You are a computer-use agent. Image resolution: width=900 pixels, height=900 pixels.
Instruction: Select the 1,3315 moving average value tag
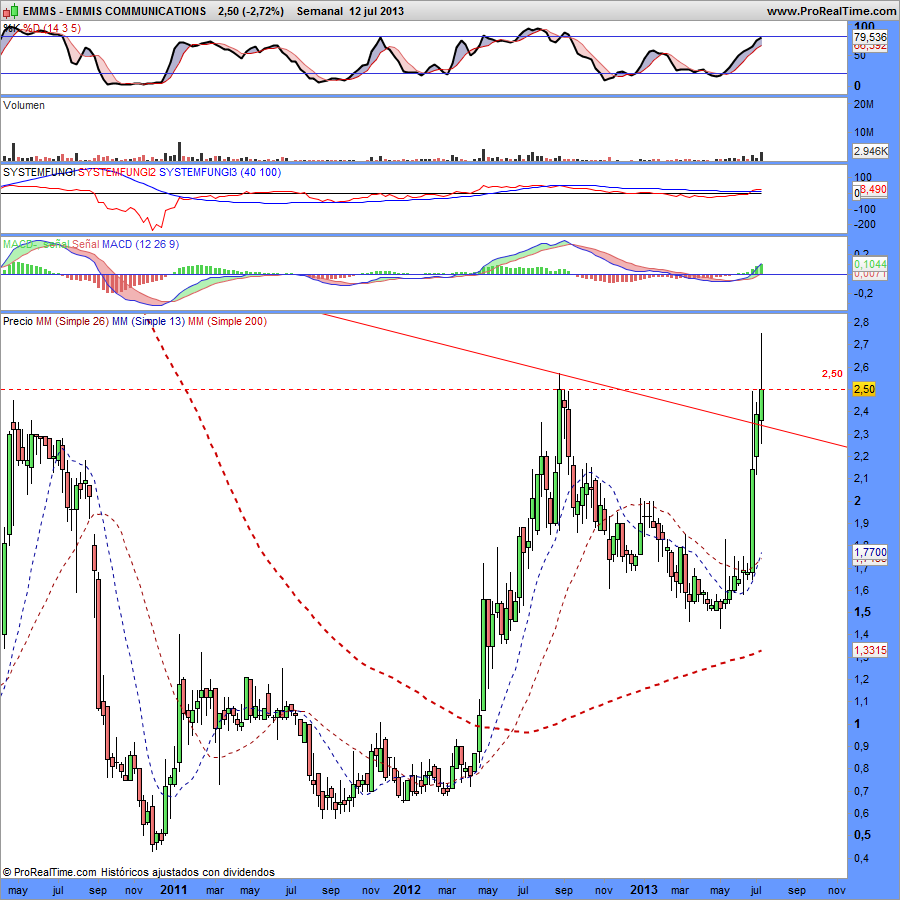click(870, 650)
